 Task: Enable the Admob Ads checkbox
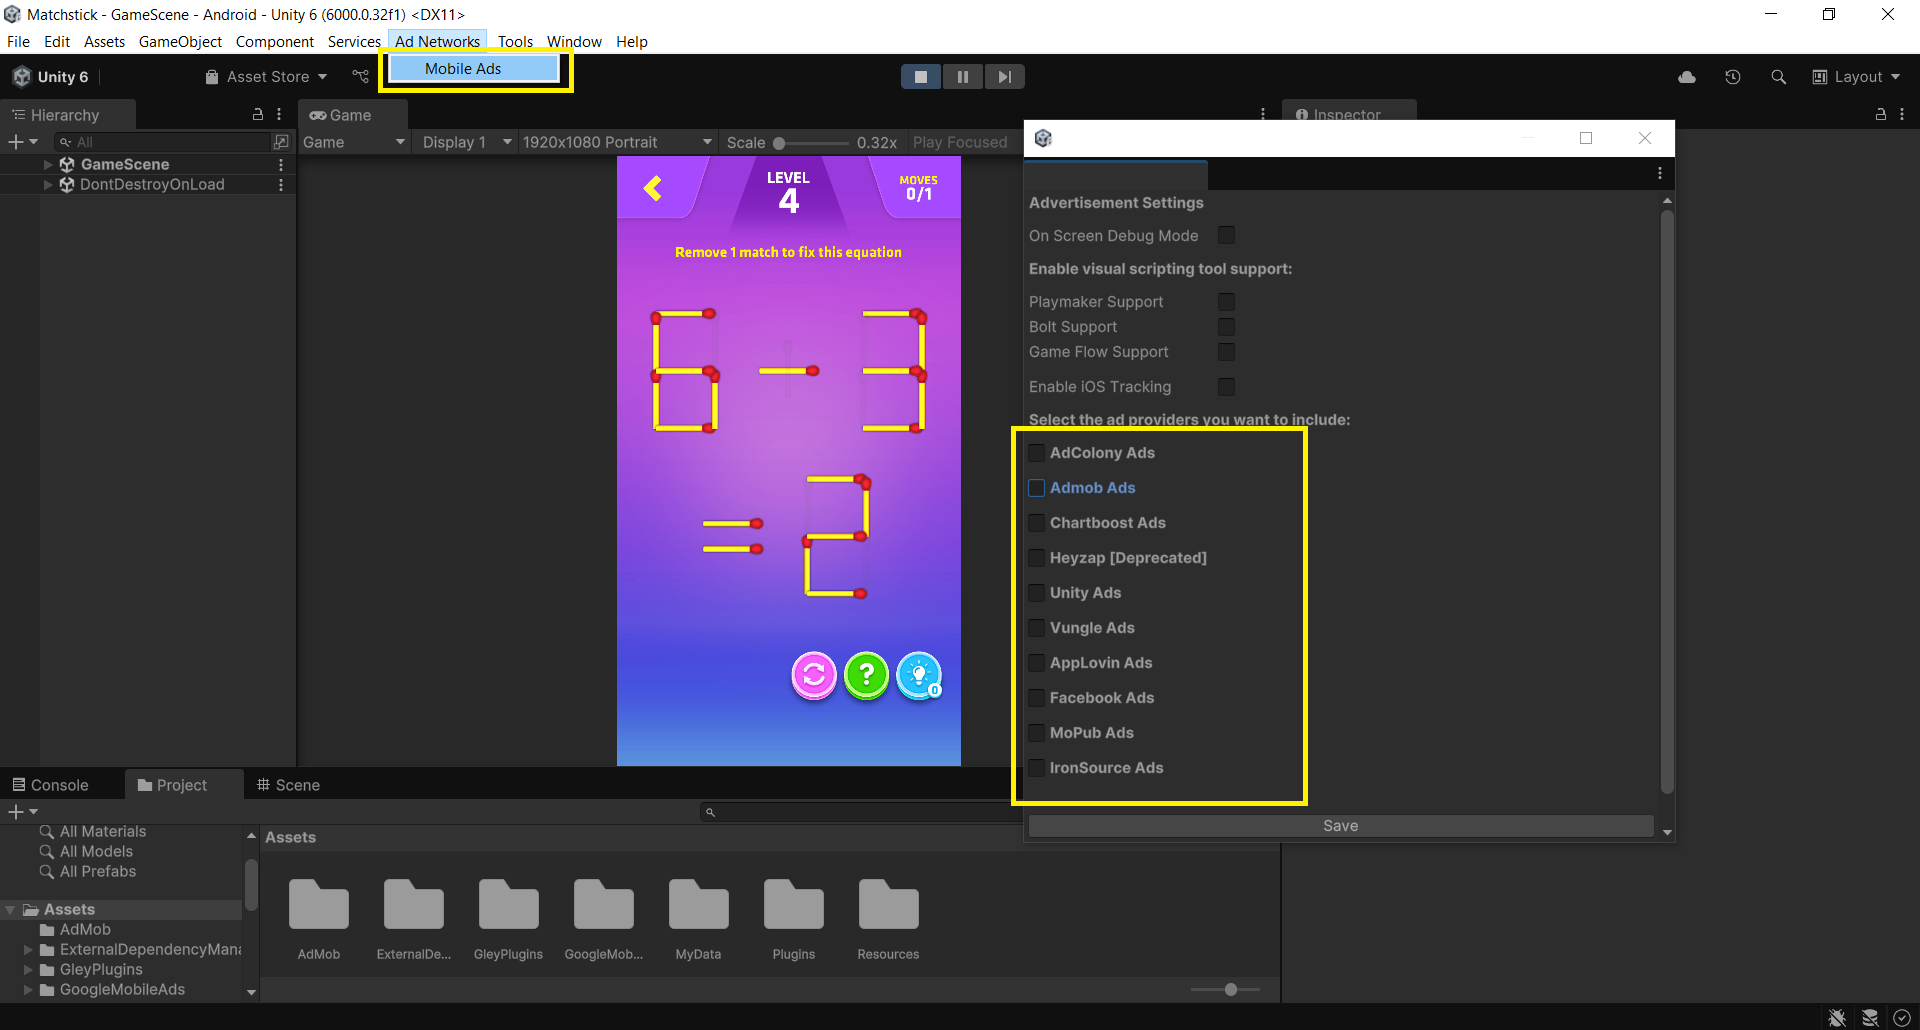1037,488
